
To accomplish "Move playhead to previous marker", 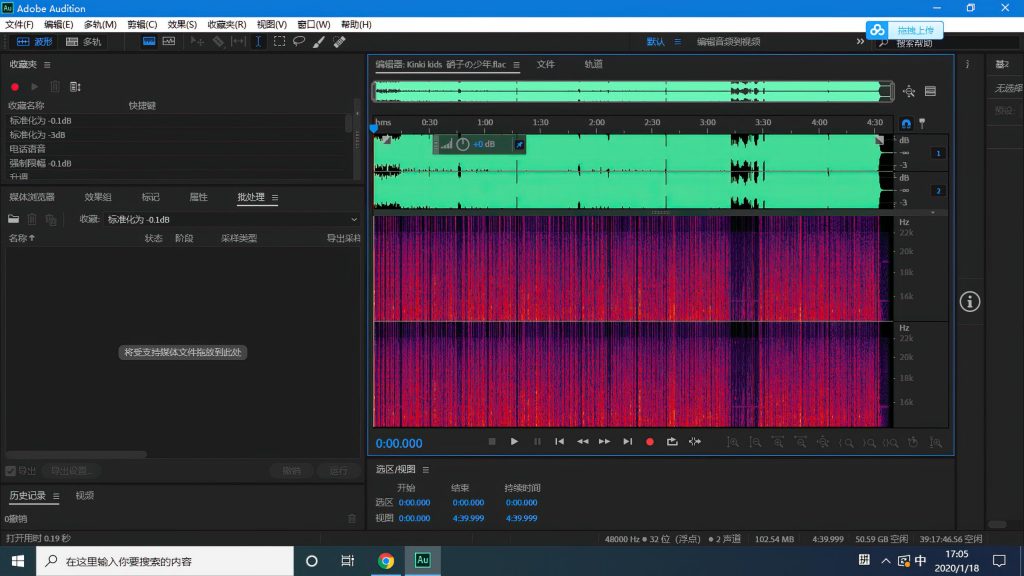I will click(x=560, y=442).
